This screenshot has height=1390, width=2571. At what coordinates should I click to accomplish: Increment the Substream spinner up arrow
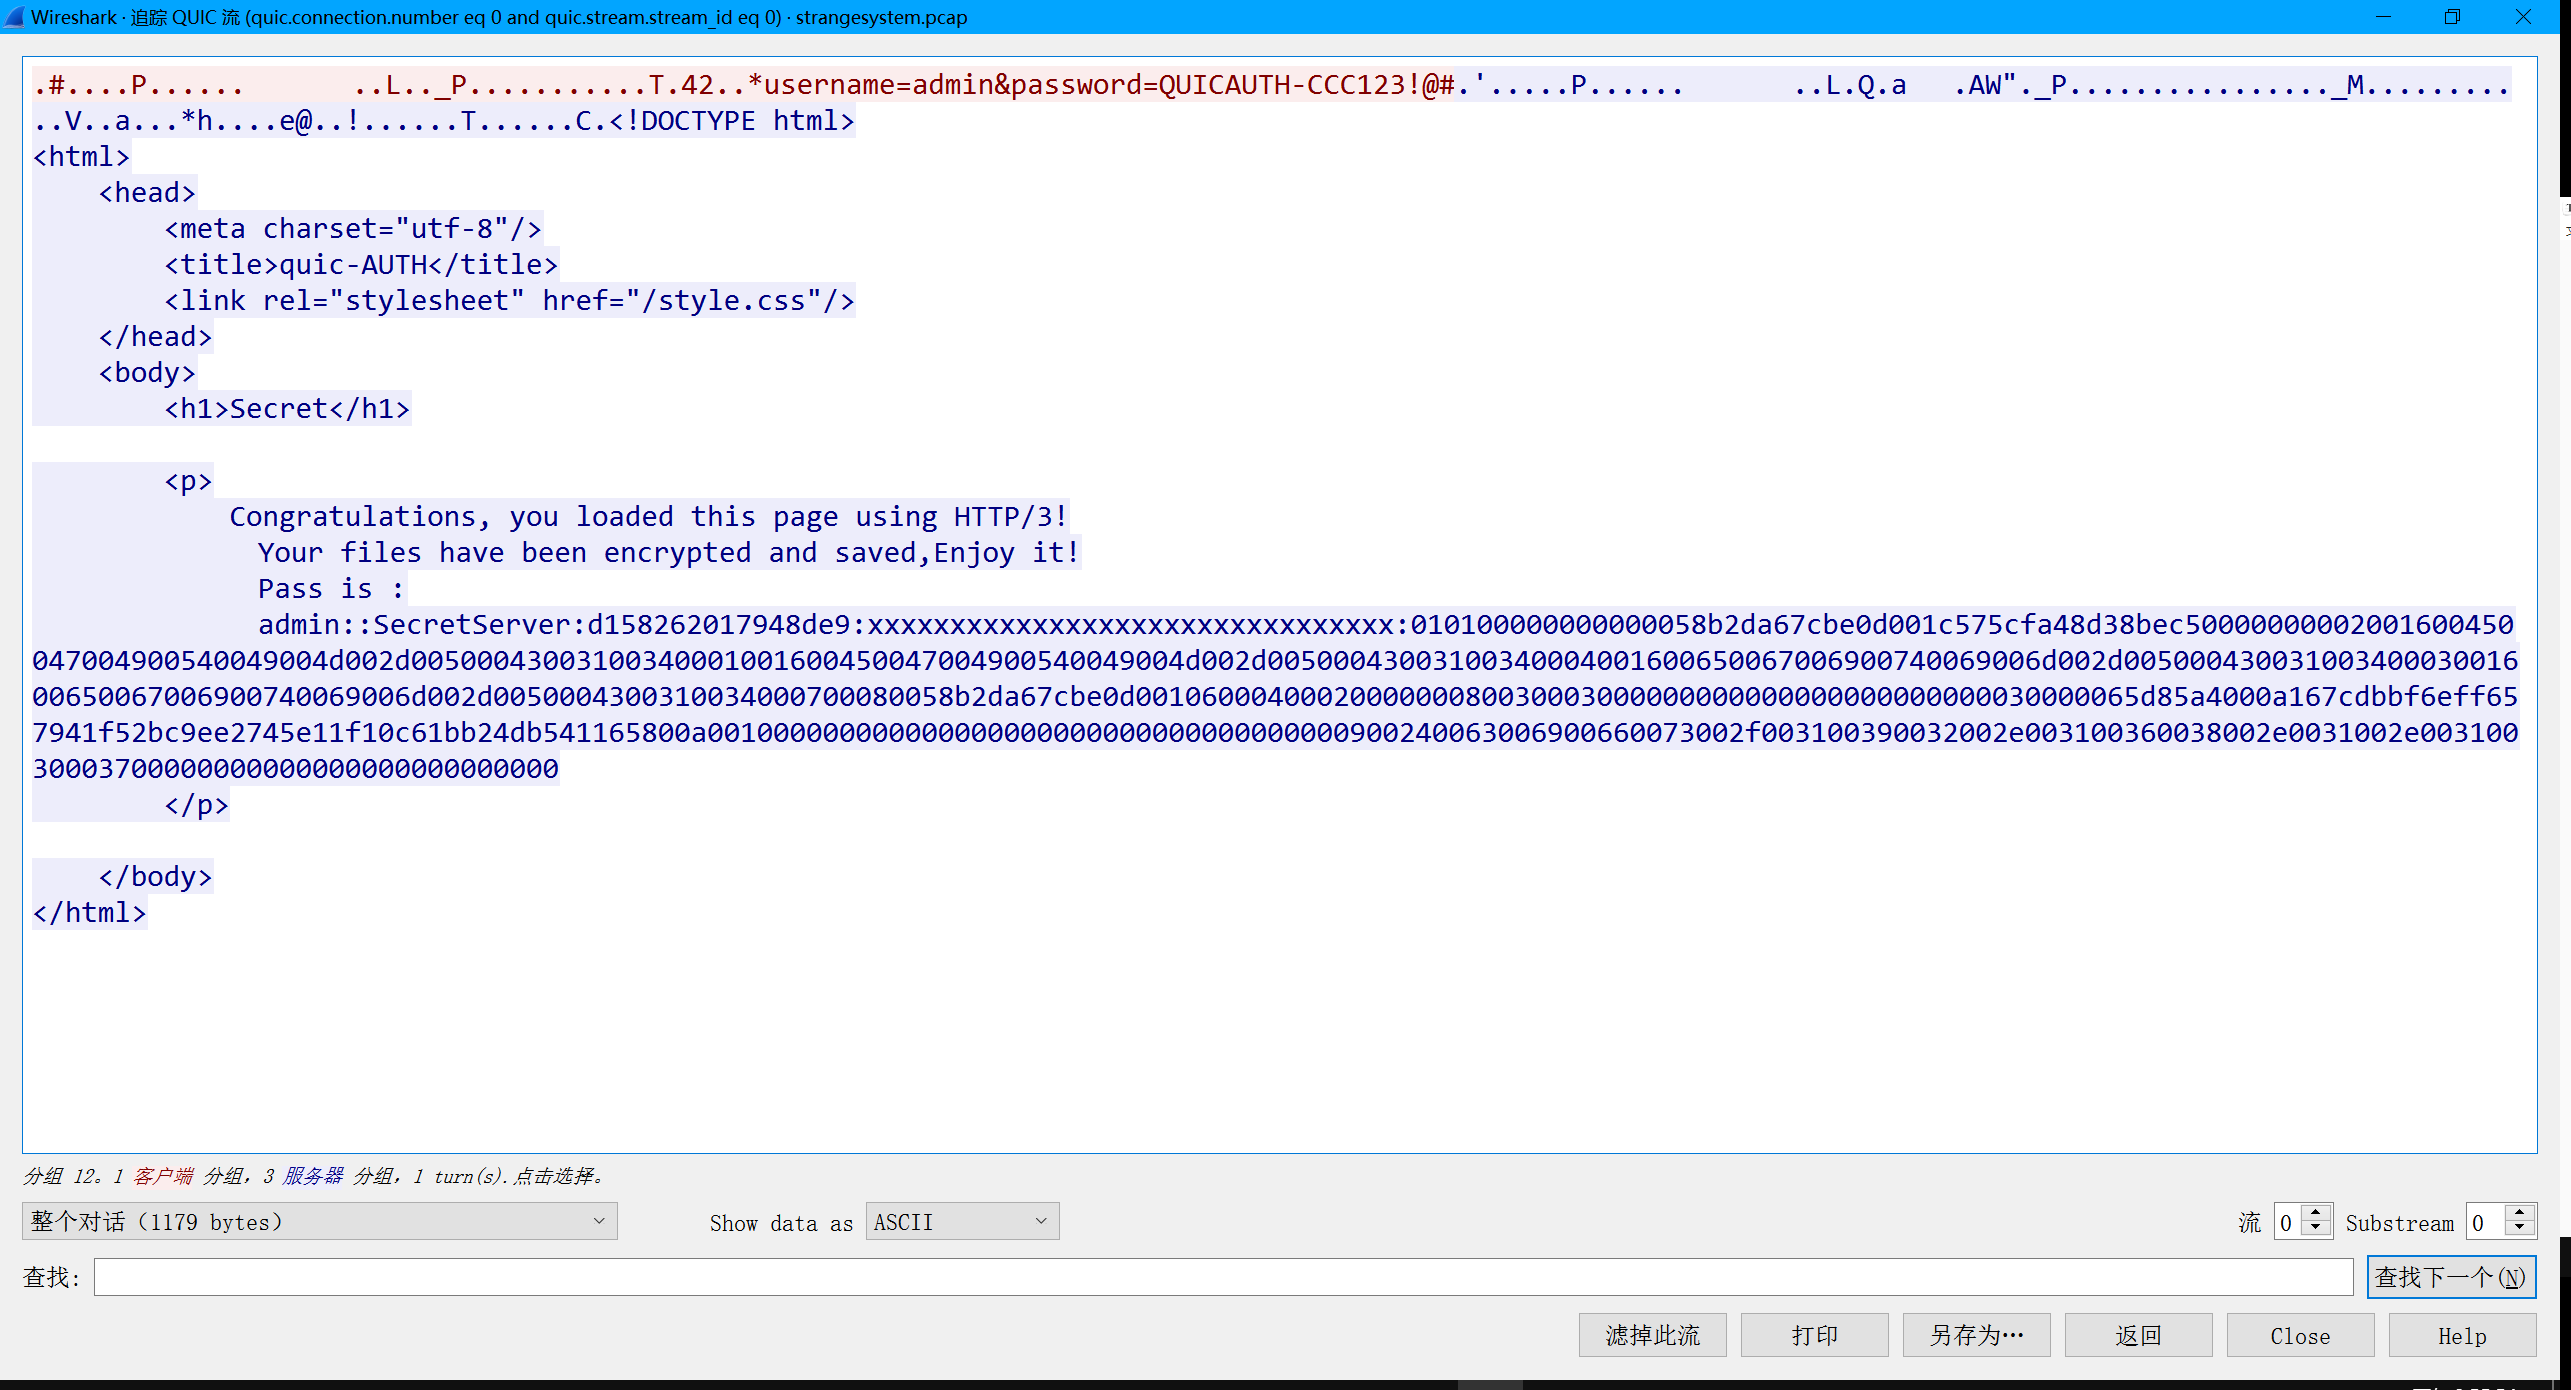click(x=2520, y=1214)
